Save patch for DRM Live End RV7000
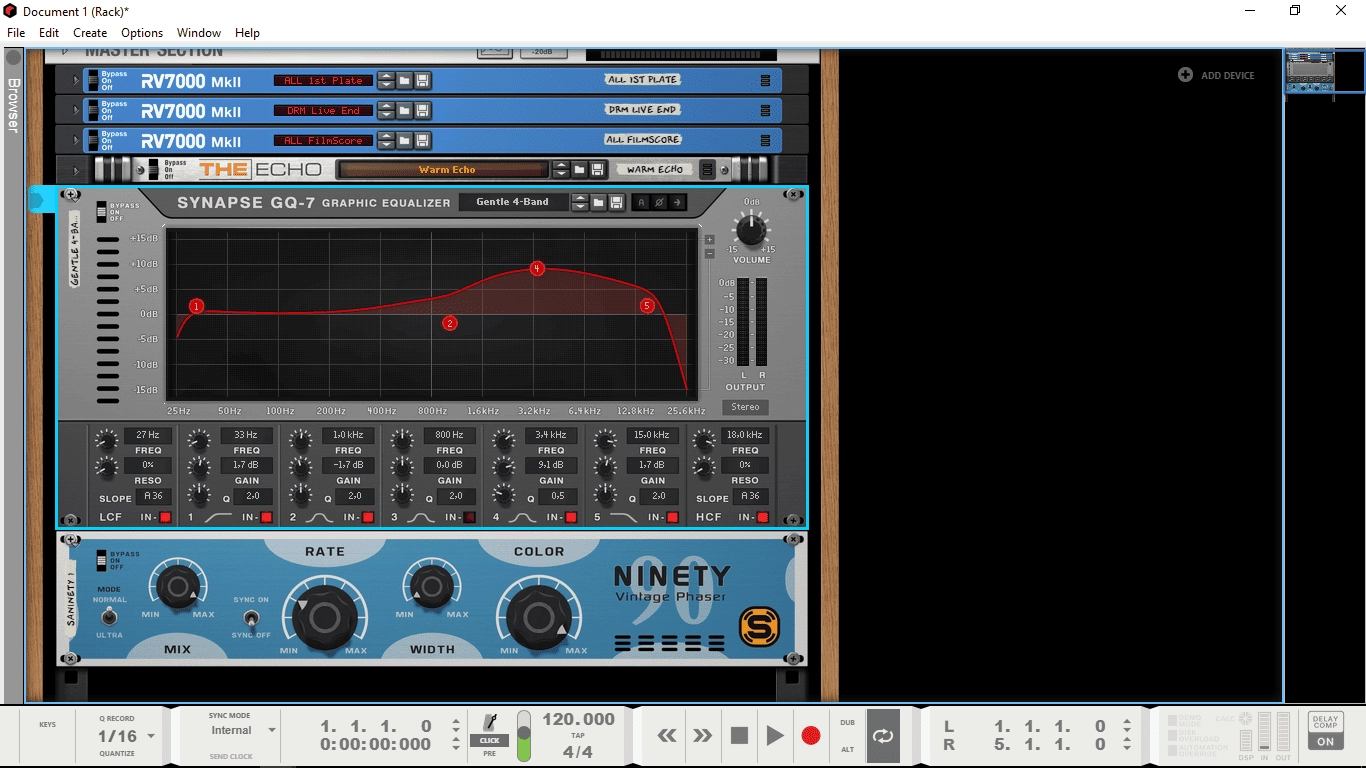Viewport: 1366px width, 768px height. point(422,111)
